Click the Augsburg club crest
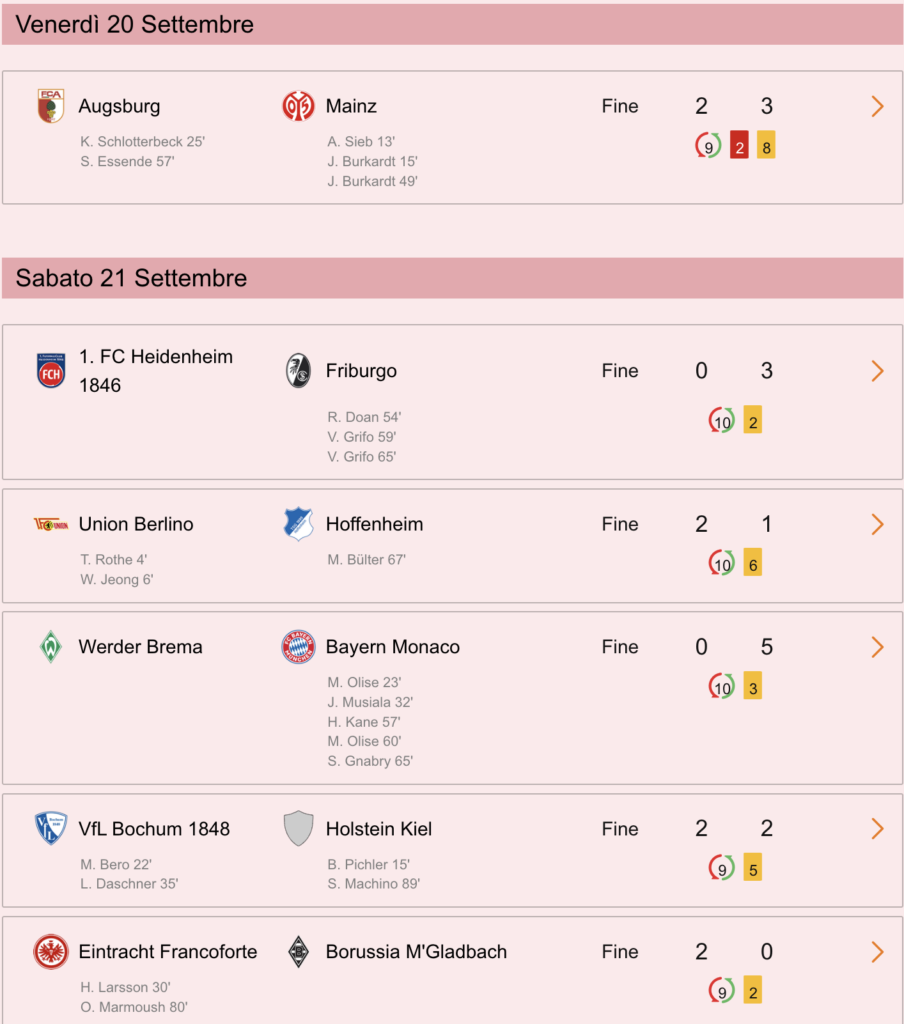The width and height of the screenshot is (904, 1024). 51,106
